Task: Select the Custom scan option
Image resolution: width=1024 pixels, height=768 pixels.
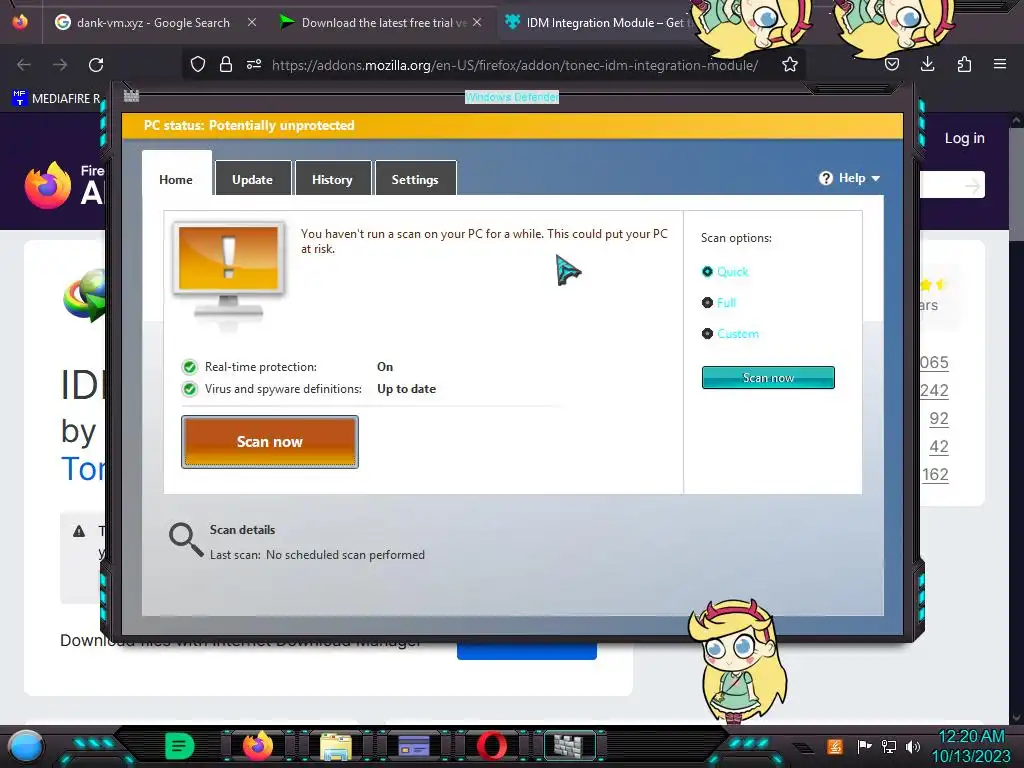Action: point(730,334)
